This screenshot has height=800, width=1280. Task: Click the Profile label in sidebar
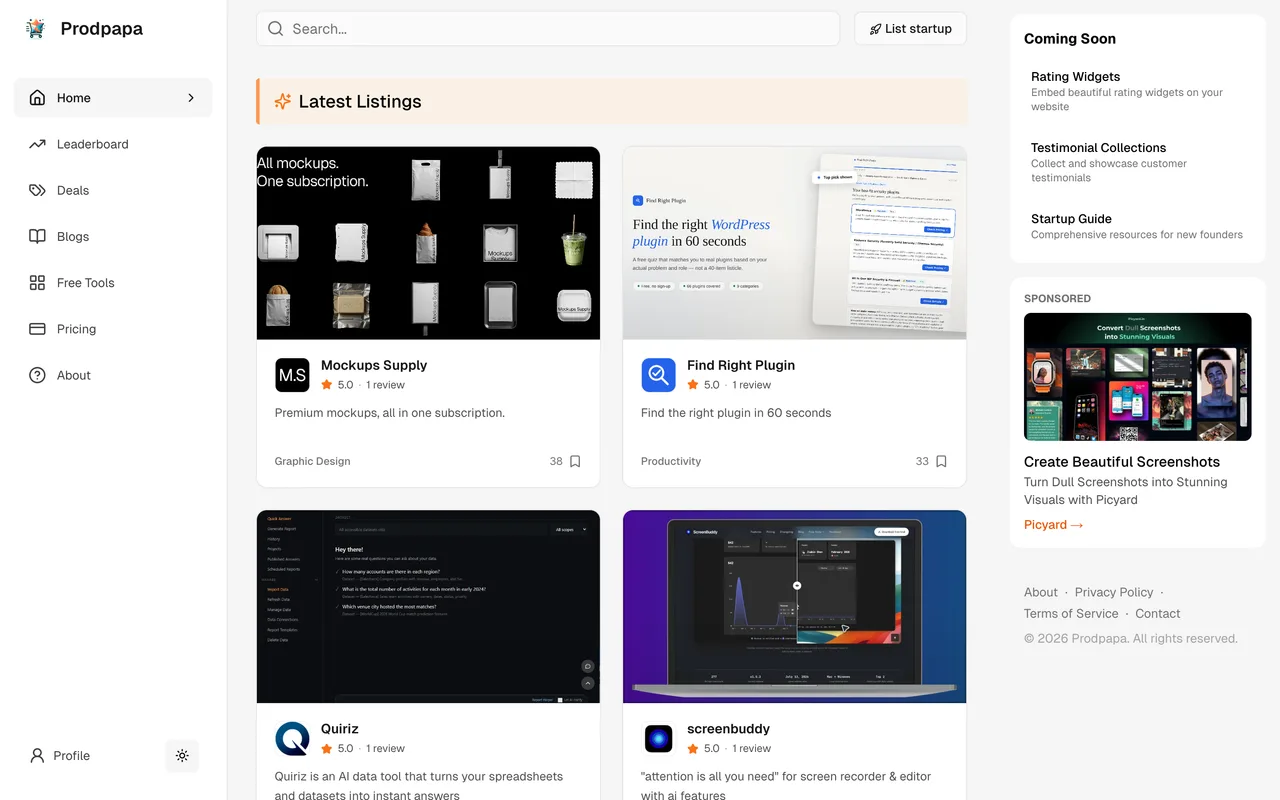pos(72,756)
